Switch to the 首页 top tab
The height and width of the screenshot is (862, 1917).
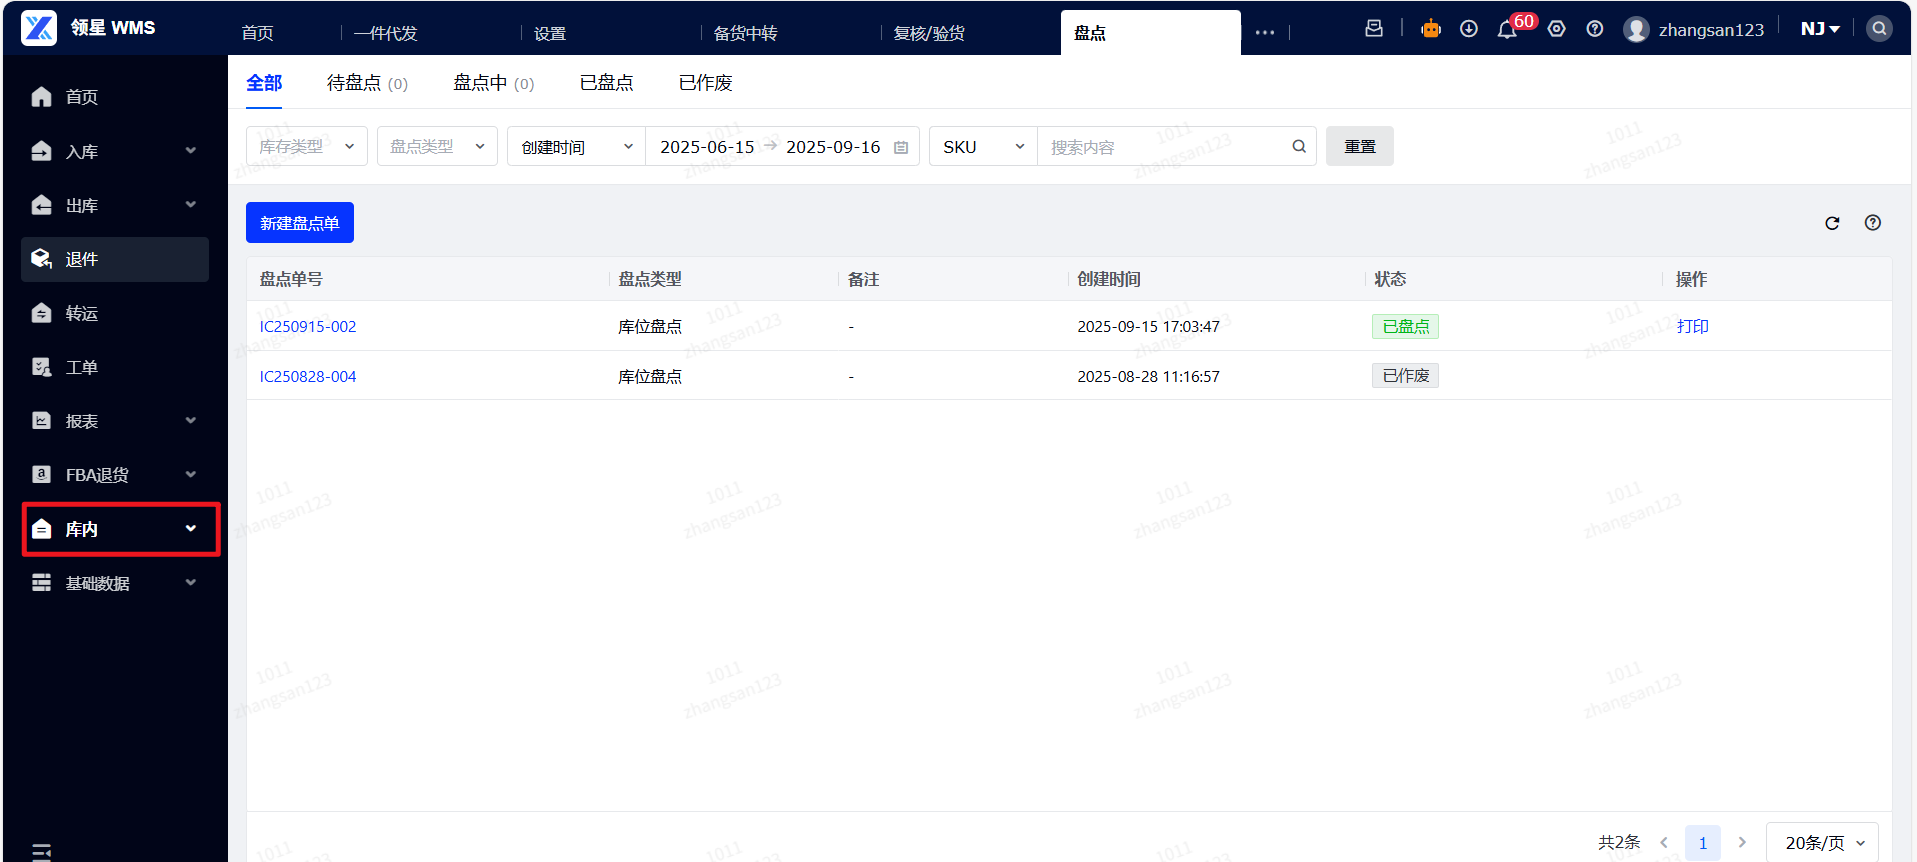pos(258,33)
